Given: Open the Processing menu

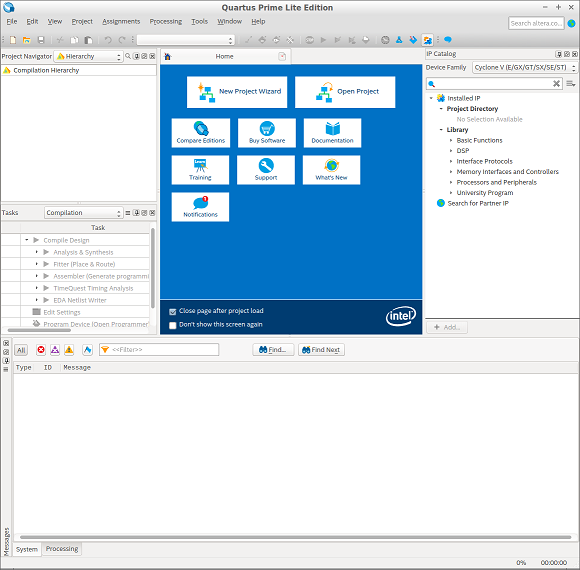Looking at the screenshot, I should (166, 21).
